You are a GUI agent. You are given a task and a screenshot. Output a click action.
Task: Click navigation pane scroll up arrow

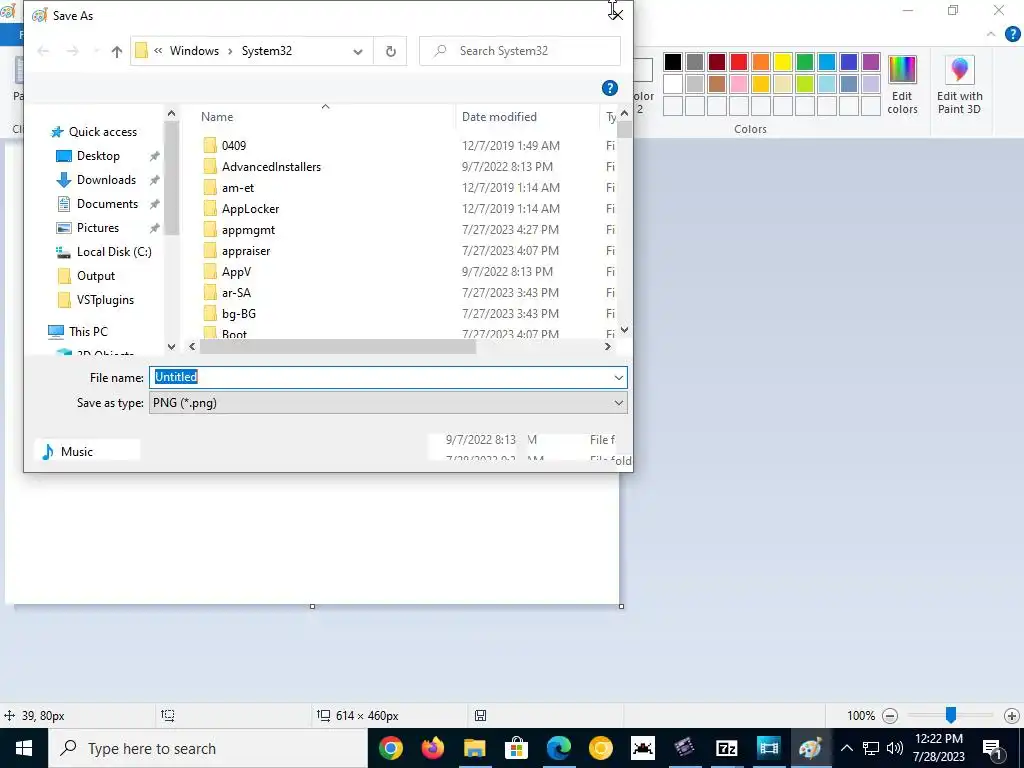click(171, 114)
